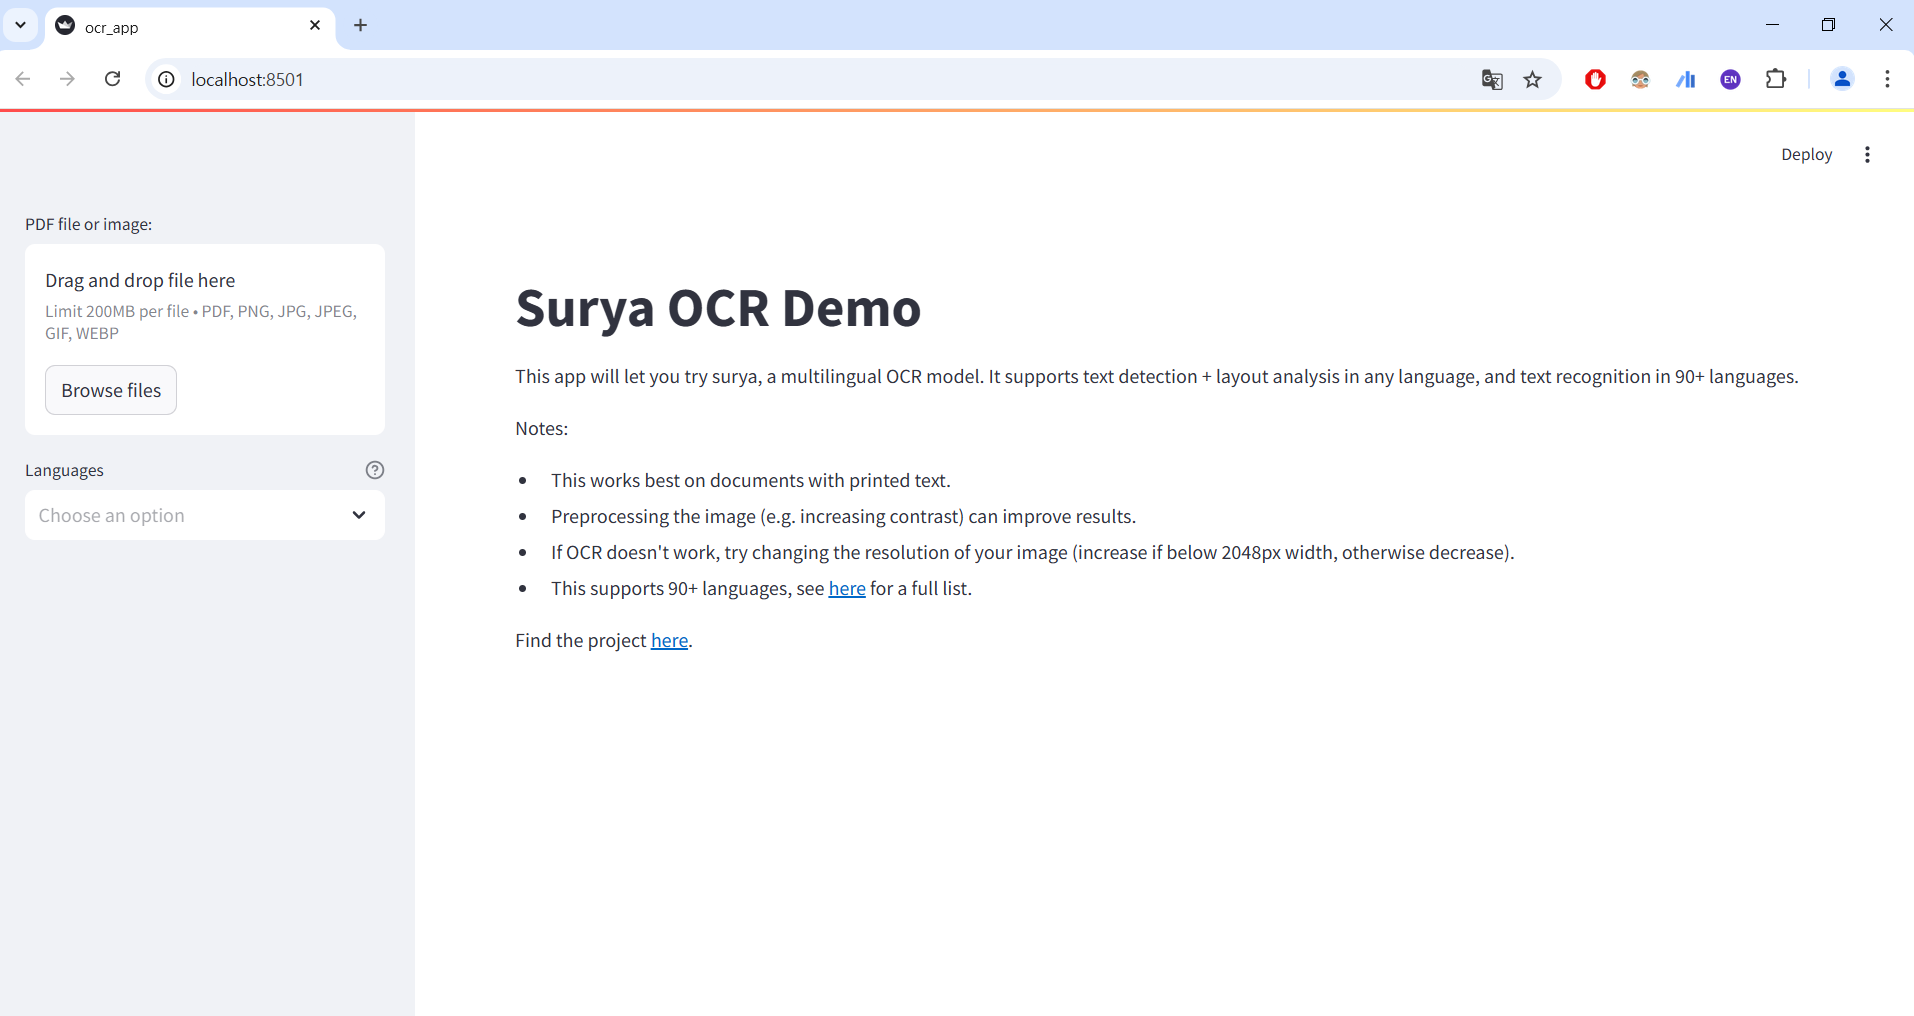
Task: Click the Deploy button
Action: [1806, 154]
